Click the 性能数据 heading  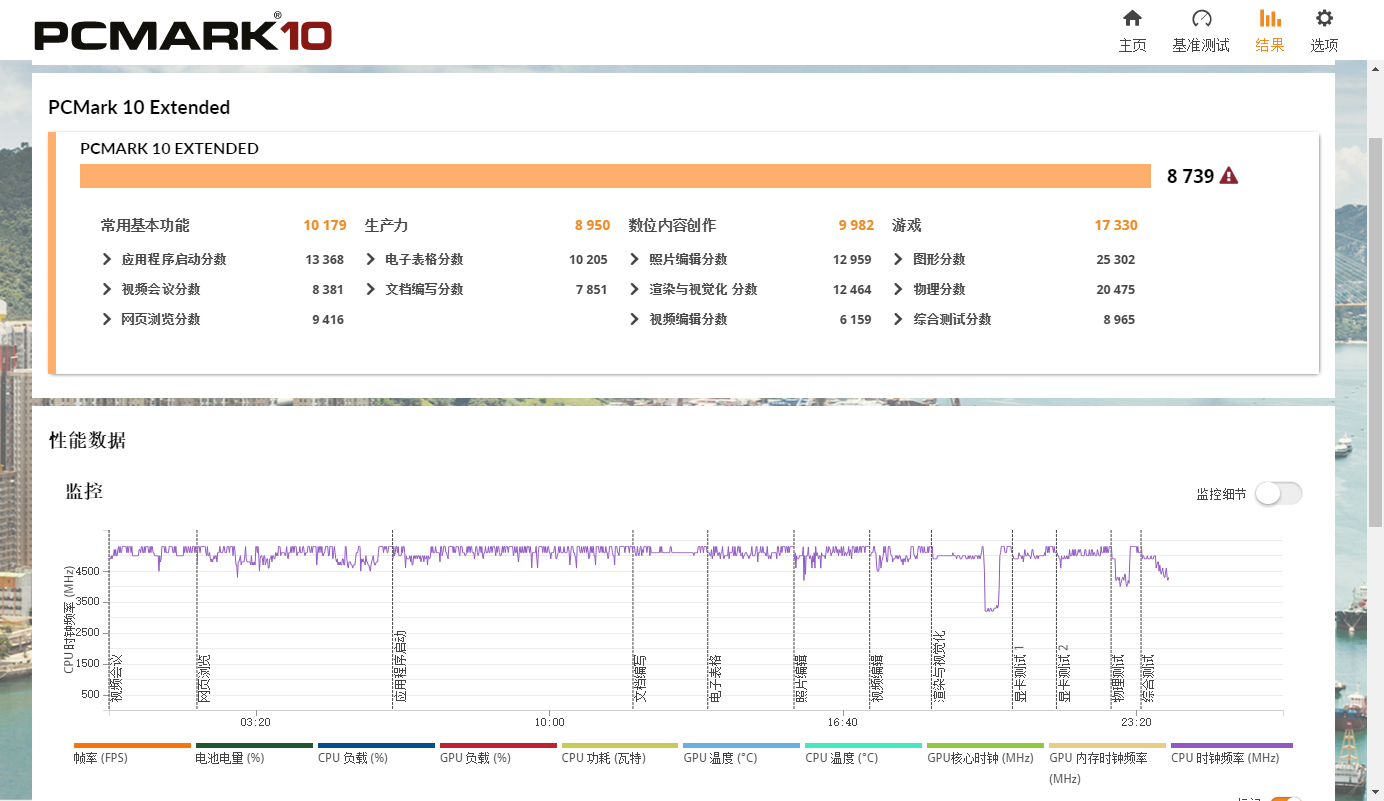[87, 440]
